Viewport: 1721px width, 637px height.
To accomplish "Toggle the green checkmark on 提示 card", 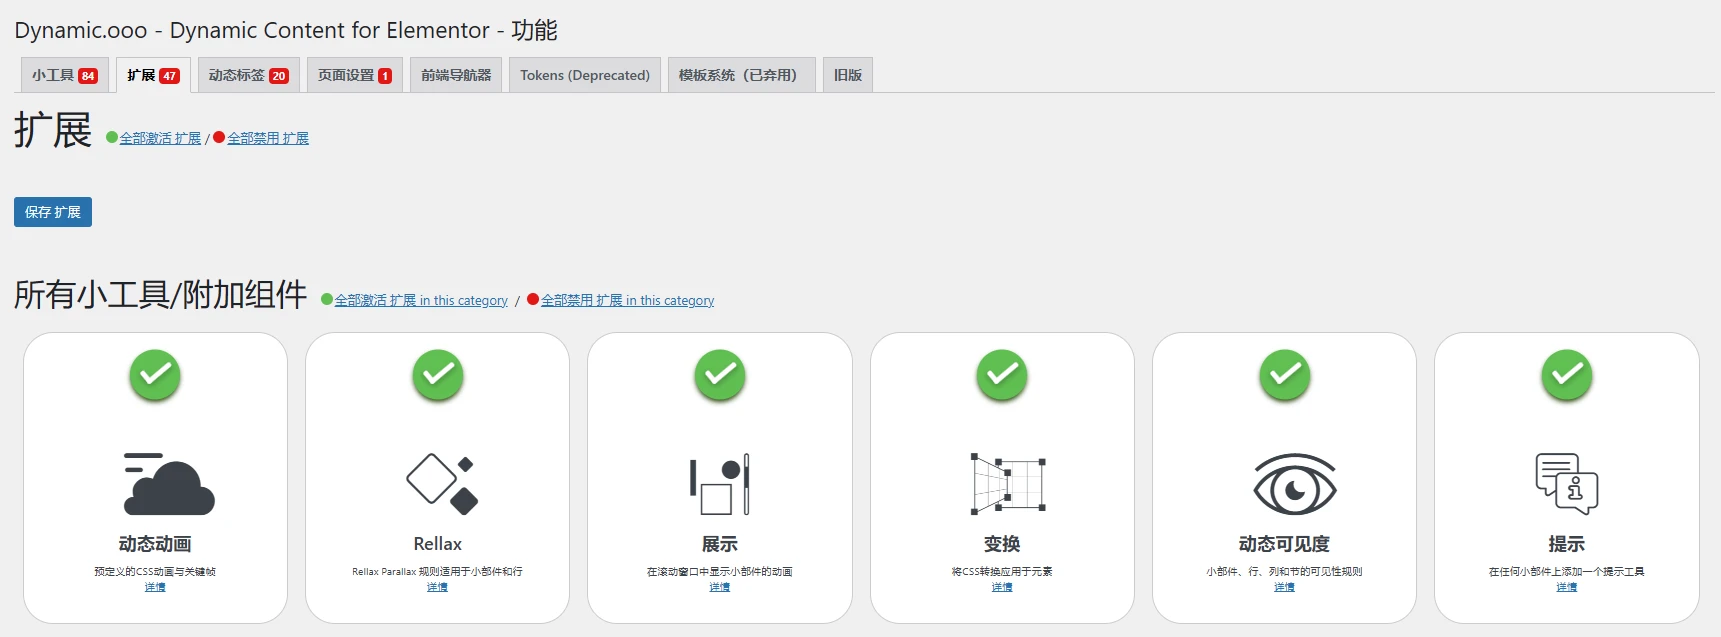I will [1567, 375].
